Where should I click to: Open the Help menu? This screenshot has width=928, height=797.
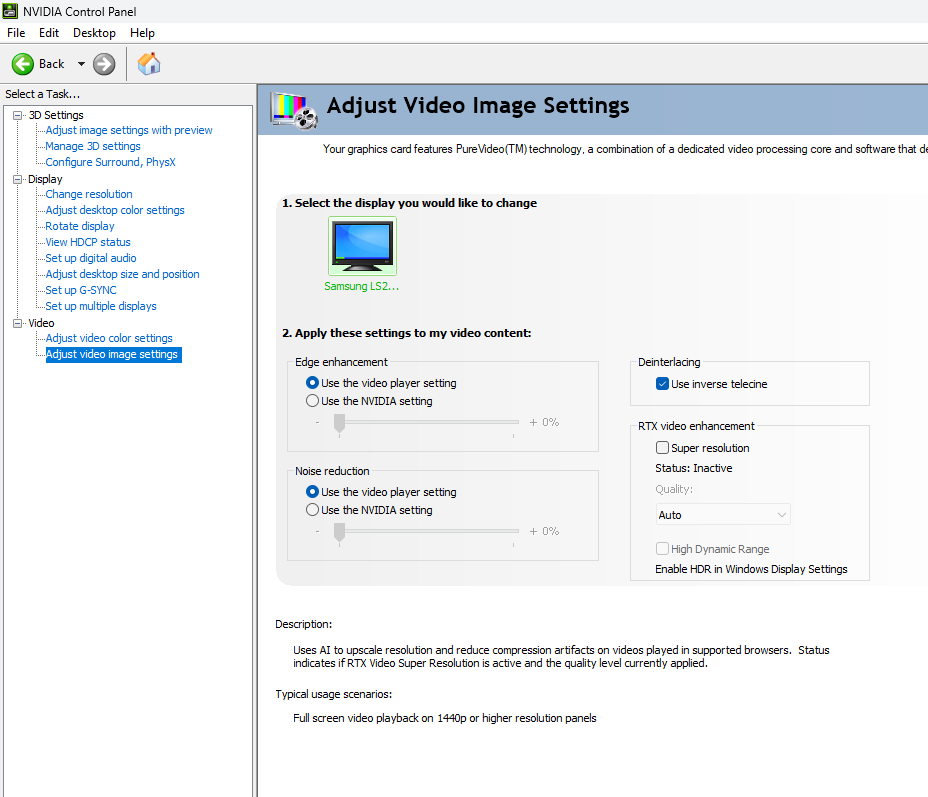click(x=142, y=33)
